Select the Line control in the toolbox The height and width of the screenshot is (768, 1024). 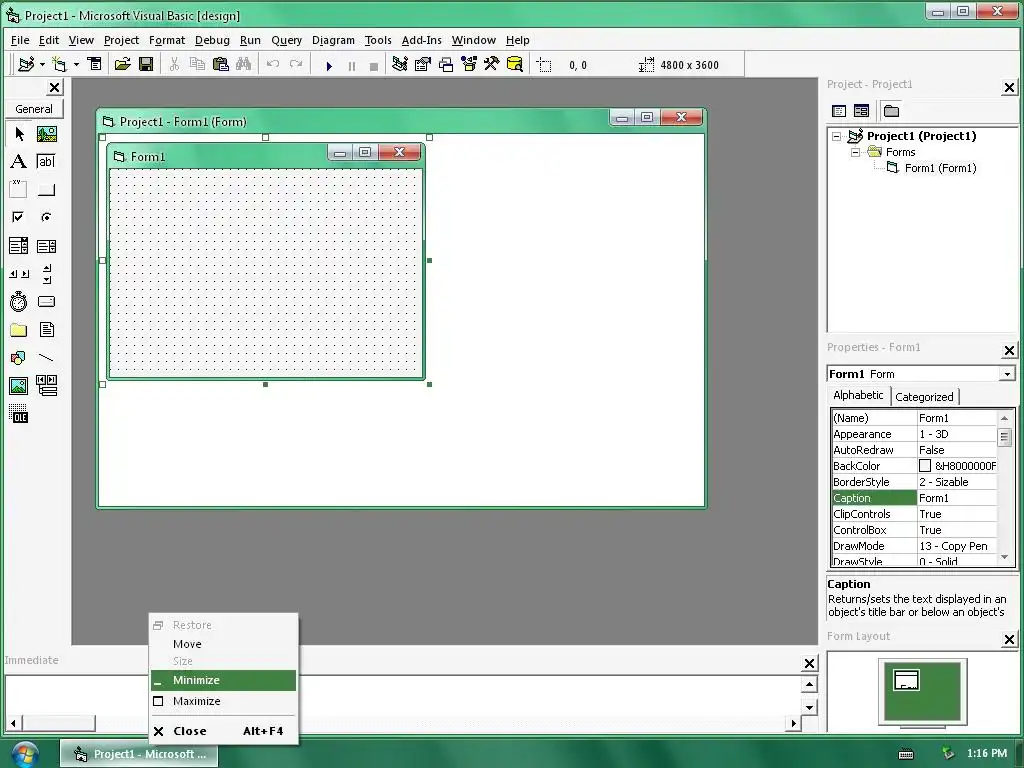(x=46, y=358)
